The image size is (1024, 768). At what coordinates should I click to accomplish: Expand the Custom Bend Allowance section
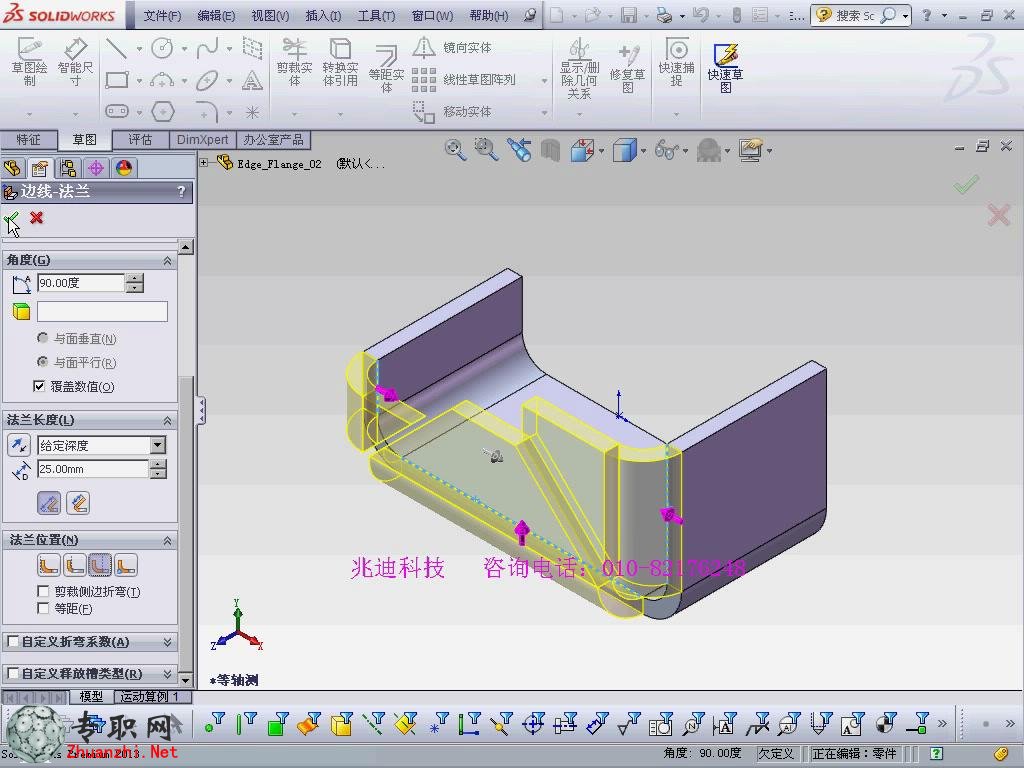point(168,642)
